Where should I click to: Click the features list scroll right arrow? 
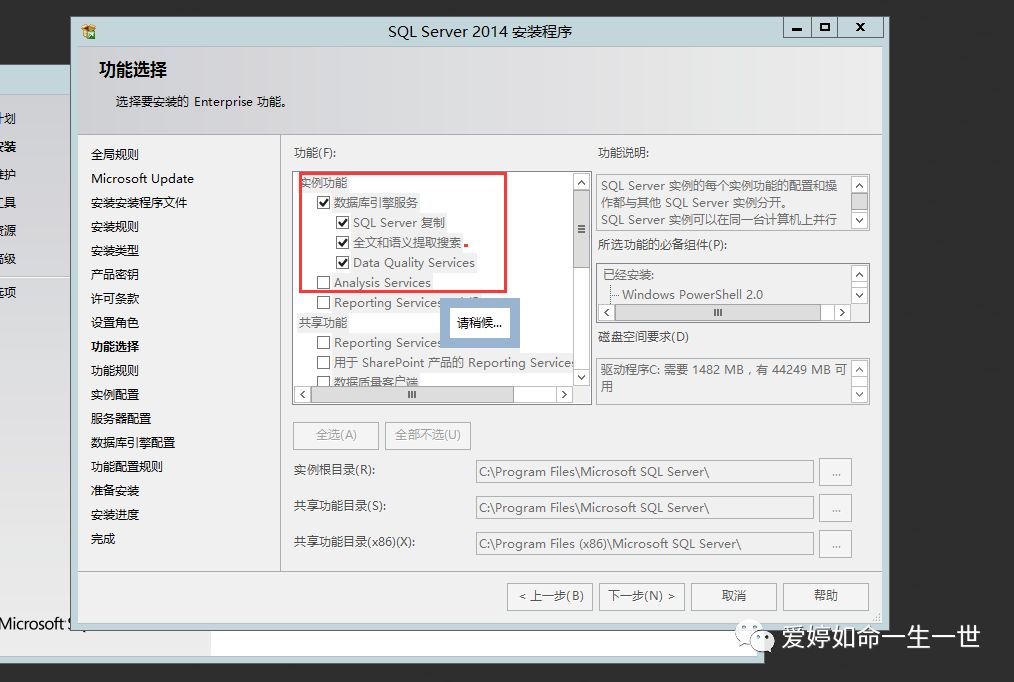click(564, 394)
